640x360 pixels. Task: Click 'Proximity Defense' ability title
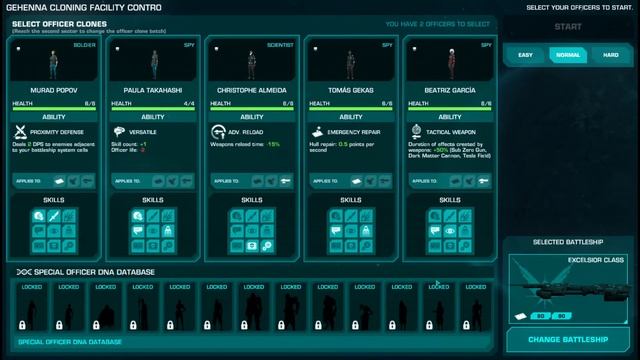click(x=57, y=132)
